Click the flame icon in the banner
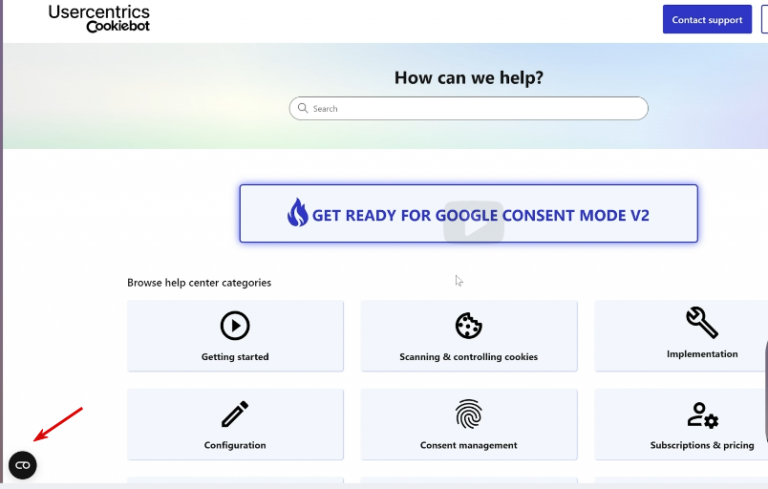This screenshot has height=489, width=768. [297, 213]
